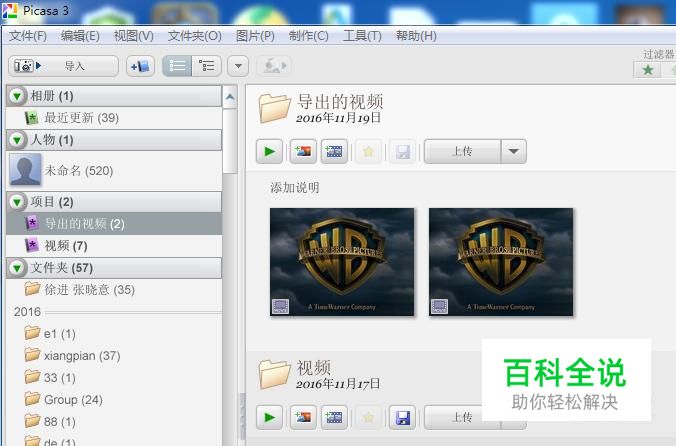Select the second Warner Bros video thumbnail
The width and height of the screenshot is (676, 446).
(x=501, y=262)
